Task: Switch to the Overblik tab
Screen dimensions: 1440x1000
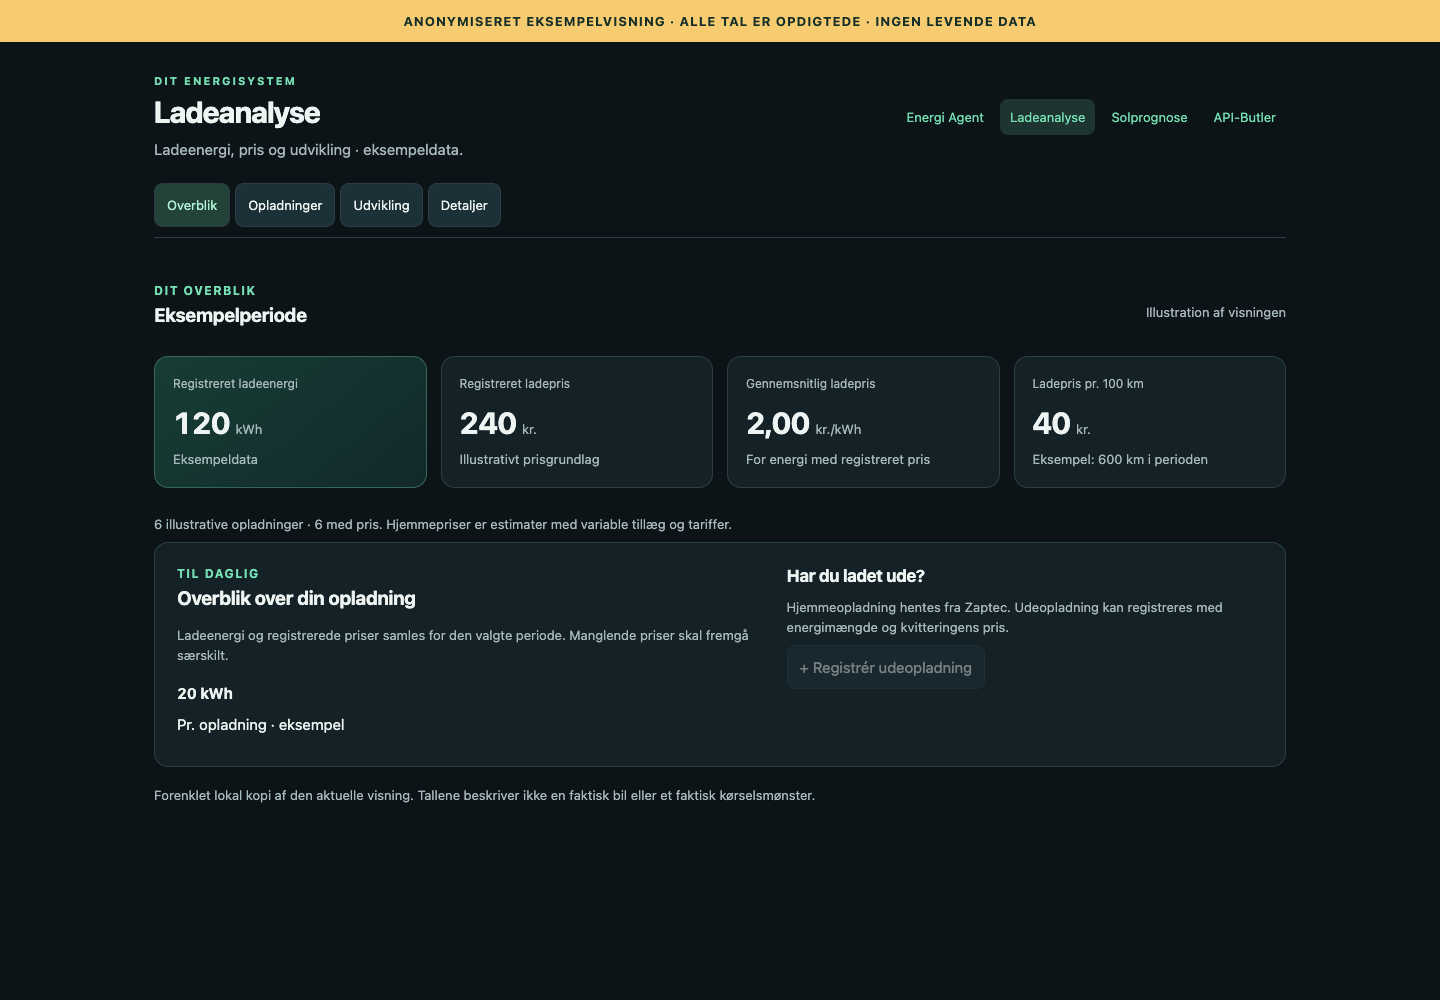Action: point(192,205)
